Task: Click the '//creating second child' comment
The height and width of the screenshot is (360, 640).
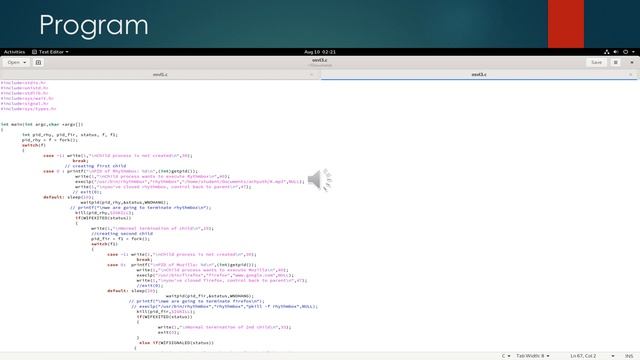Action: coord(122,233)
